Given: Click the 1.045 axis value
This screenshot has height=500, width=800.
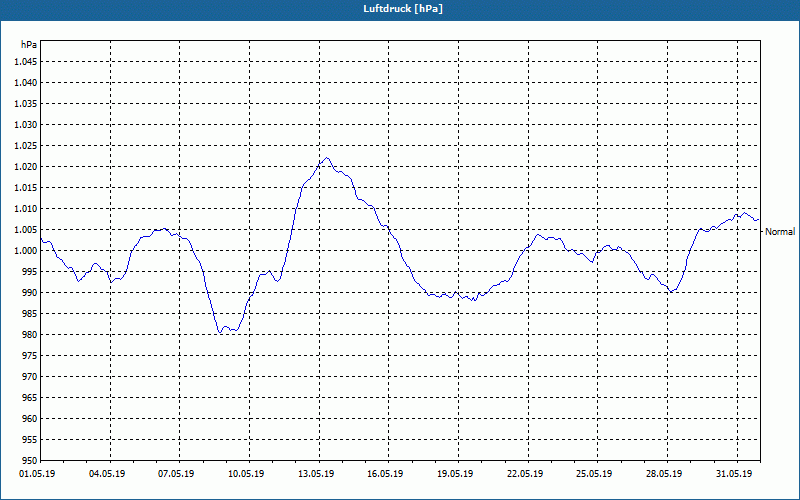Looking at the screenshot, I should [x=26, y=62].
